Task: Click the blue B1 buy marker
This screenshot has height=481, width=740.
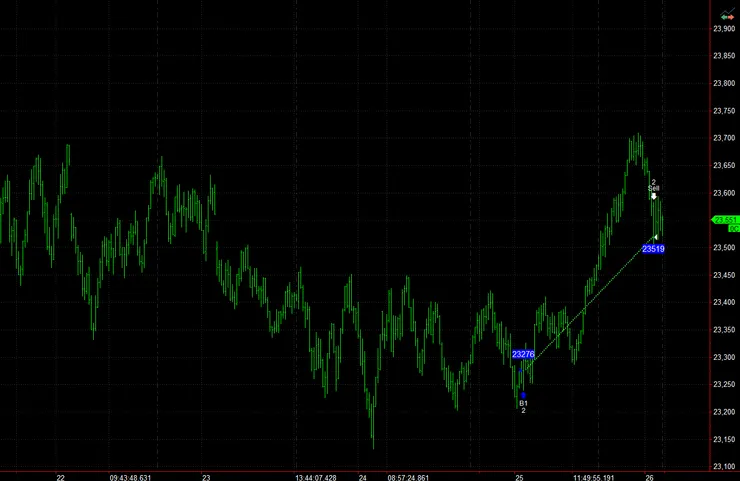Action: click(523, 395)
